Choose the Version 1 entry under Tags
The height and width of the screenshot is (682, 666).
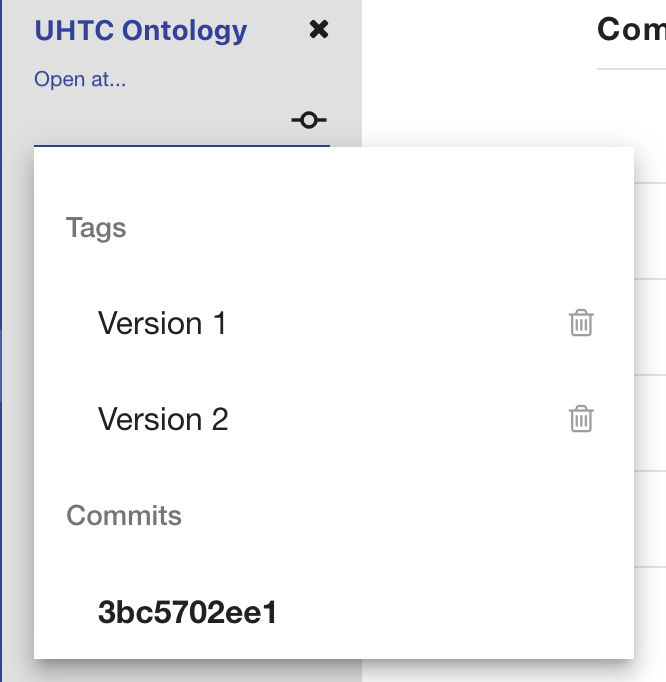coord(162,324)
